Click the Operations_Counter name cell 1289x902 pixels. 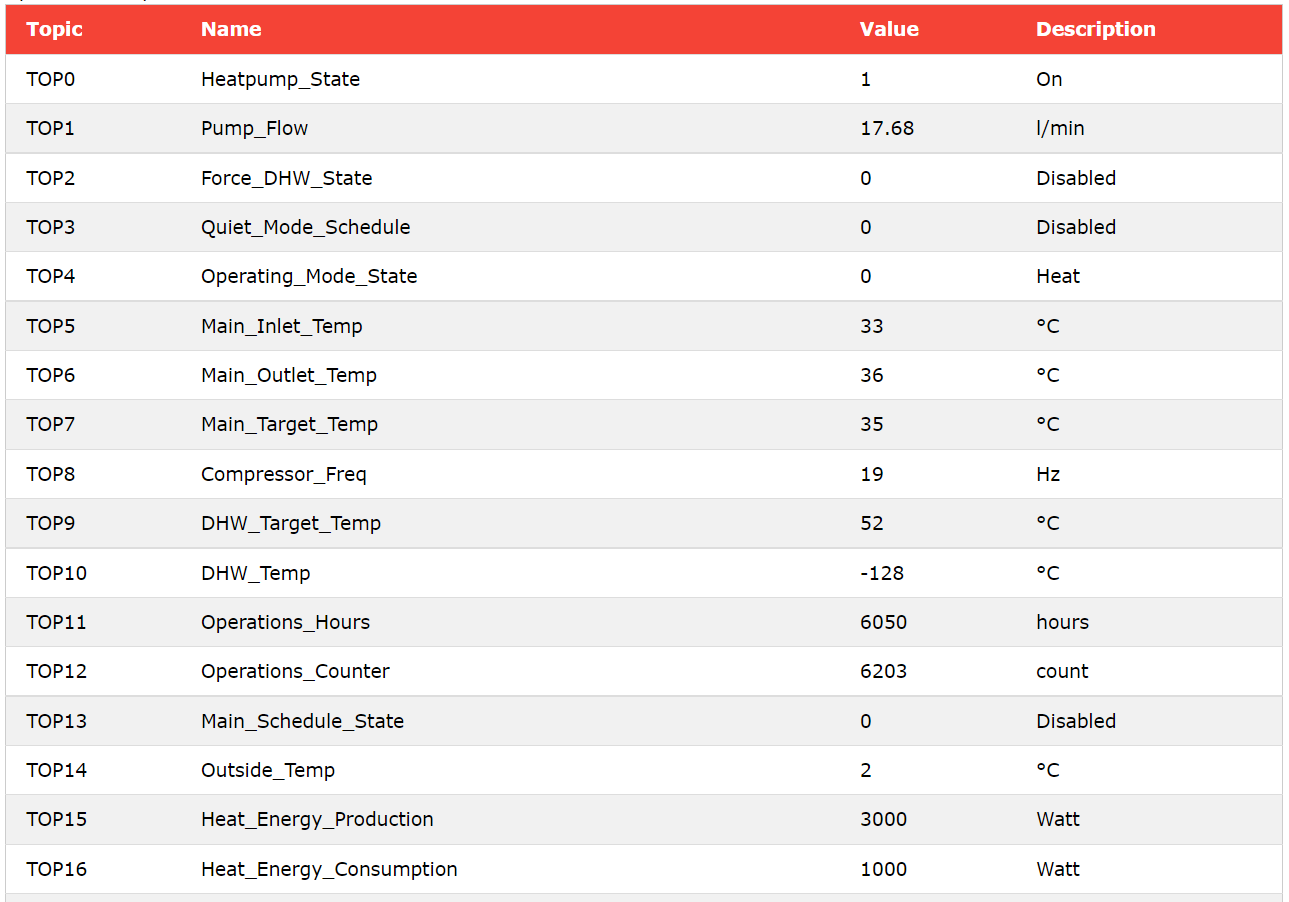(x=295, y=671)
